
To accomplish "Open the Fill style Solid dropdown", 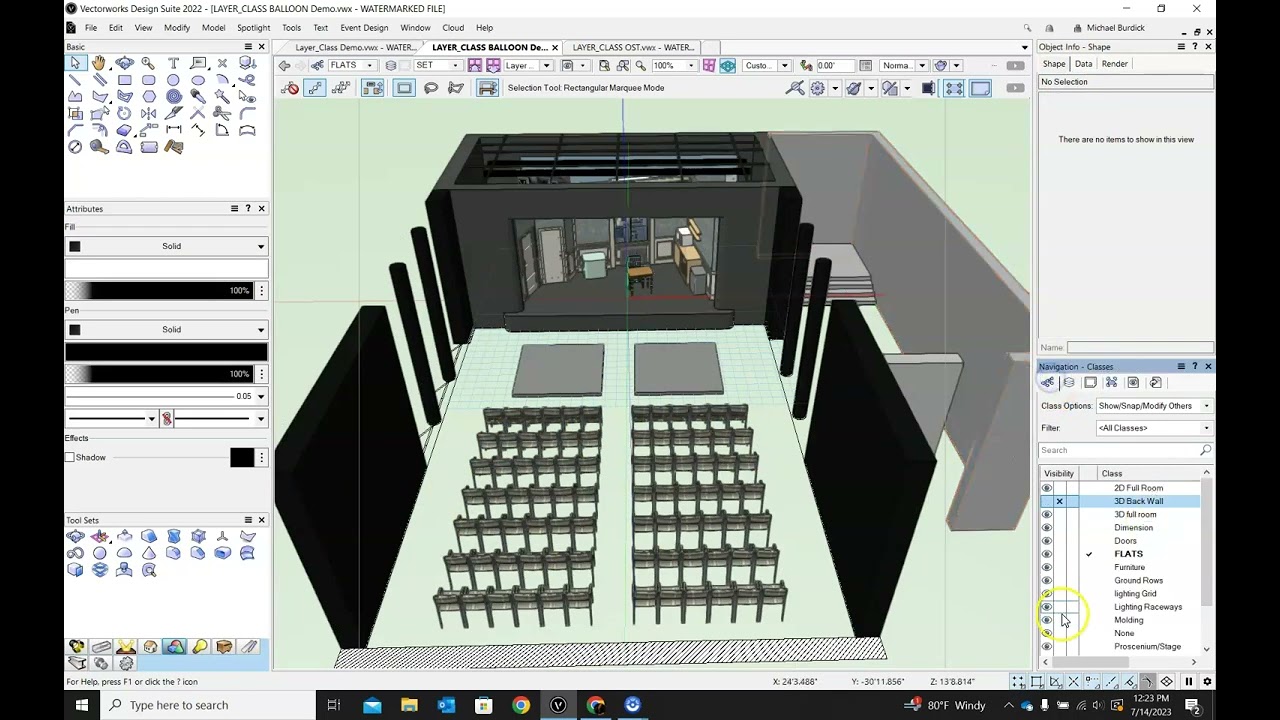I will click(x=166, y=246).
